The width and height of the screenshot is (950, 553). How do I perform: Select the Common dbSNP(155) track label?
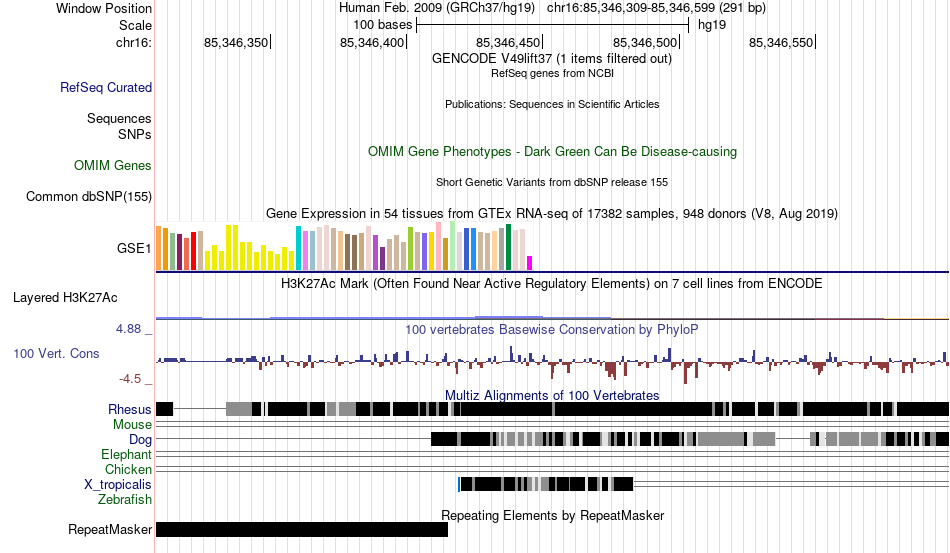click(89, 196)
